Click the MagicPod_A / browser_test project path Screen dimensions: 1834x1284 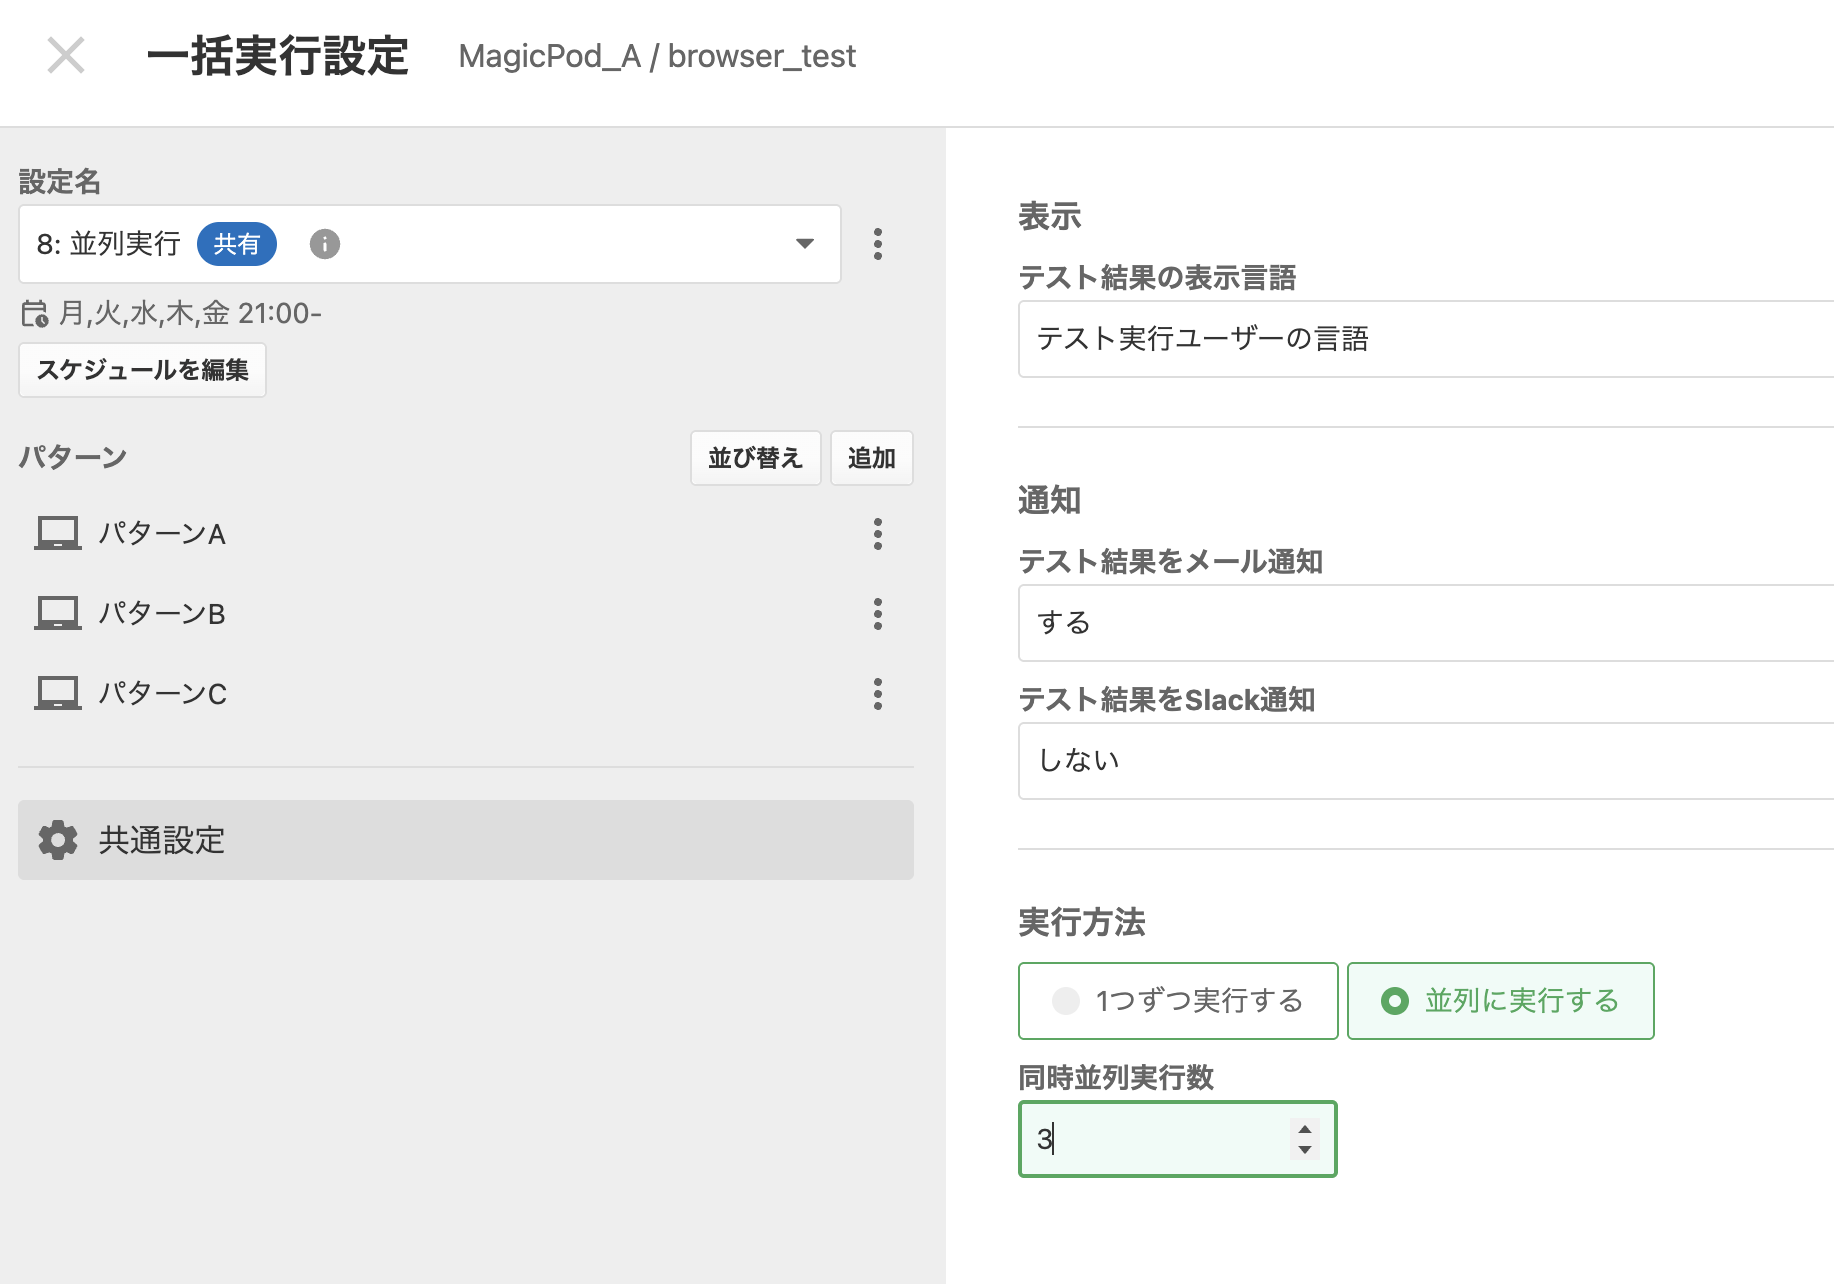(657, 56)
